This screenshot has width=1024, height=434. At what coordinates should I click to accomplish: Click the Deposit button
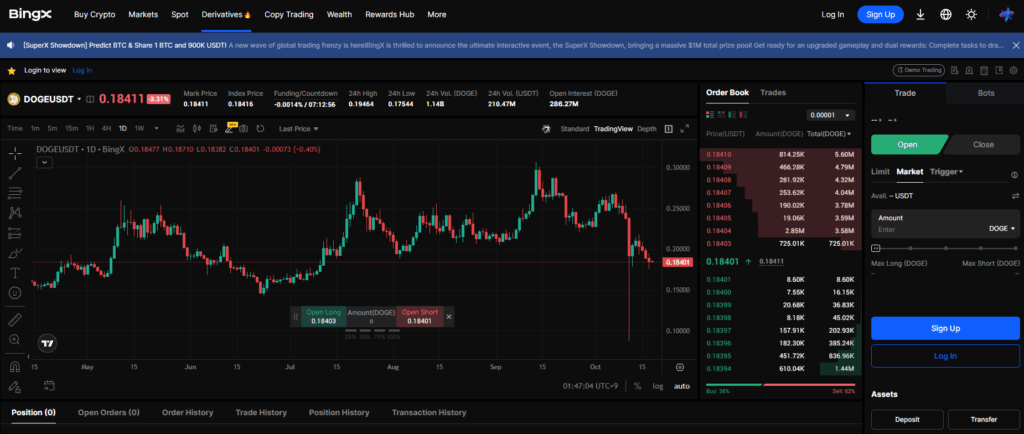click(907, 420)
